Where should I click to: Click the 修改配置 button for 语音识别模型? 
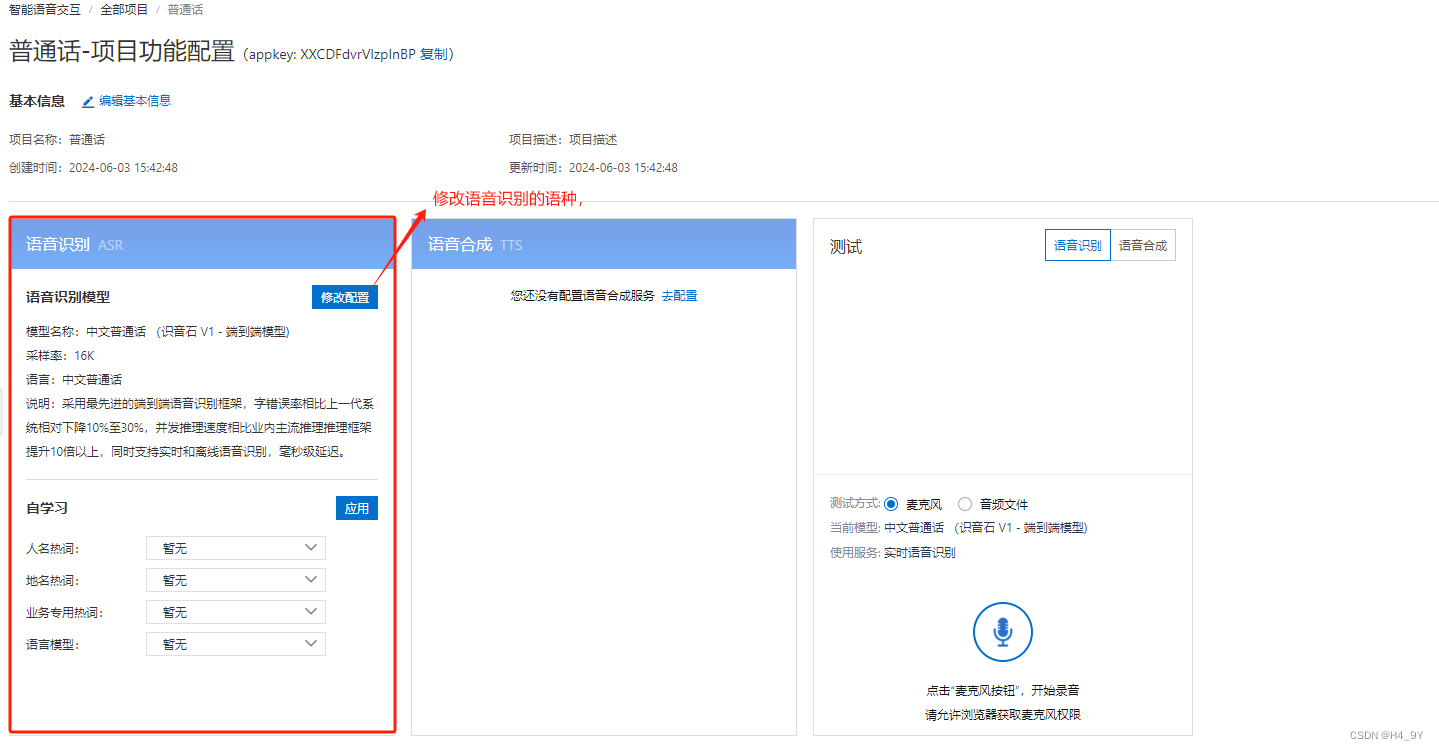pos(344,296)
